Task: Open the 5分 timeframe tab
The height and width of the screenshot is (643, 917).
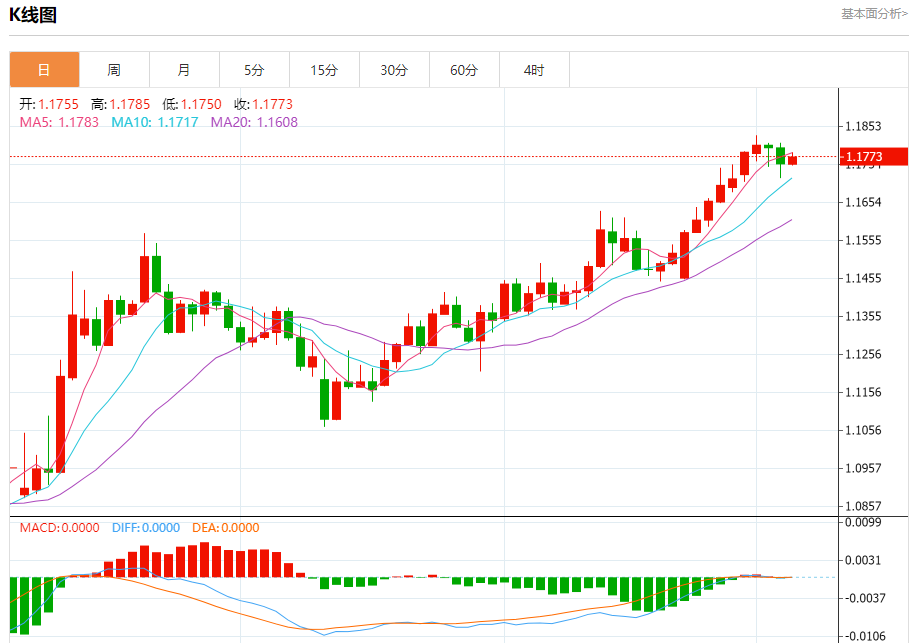Action: coord(254,70)
